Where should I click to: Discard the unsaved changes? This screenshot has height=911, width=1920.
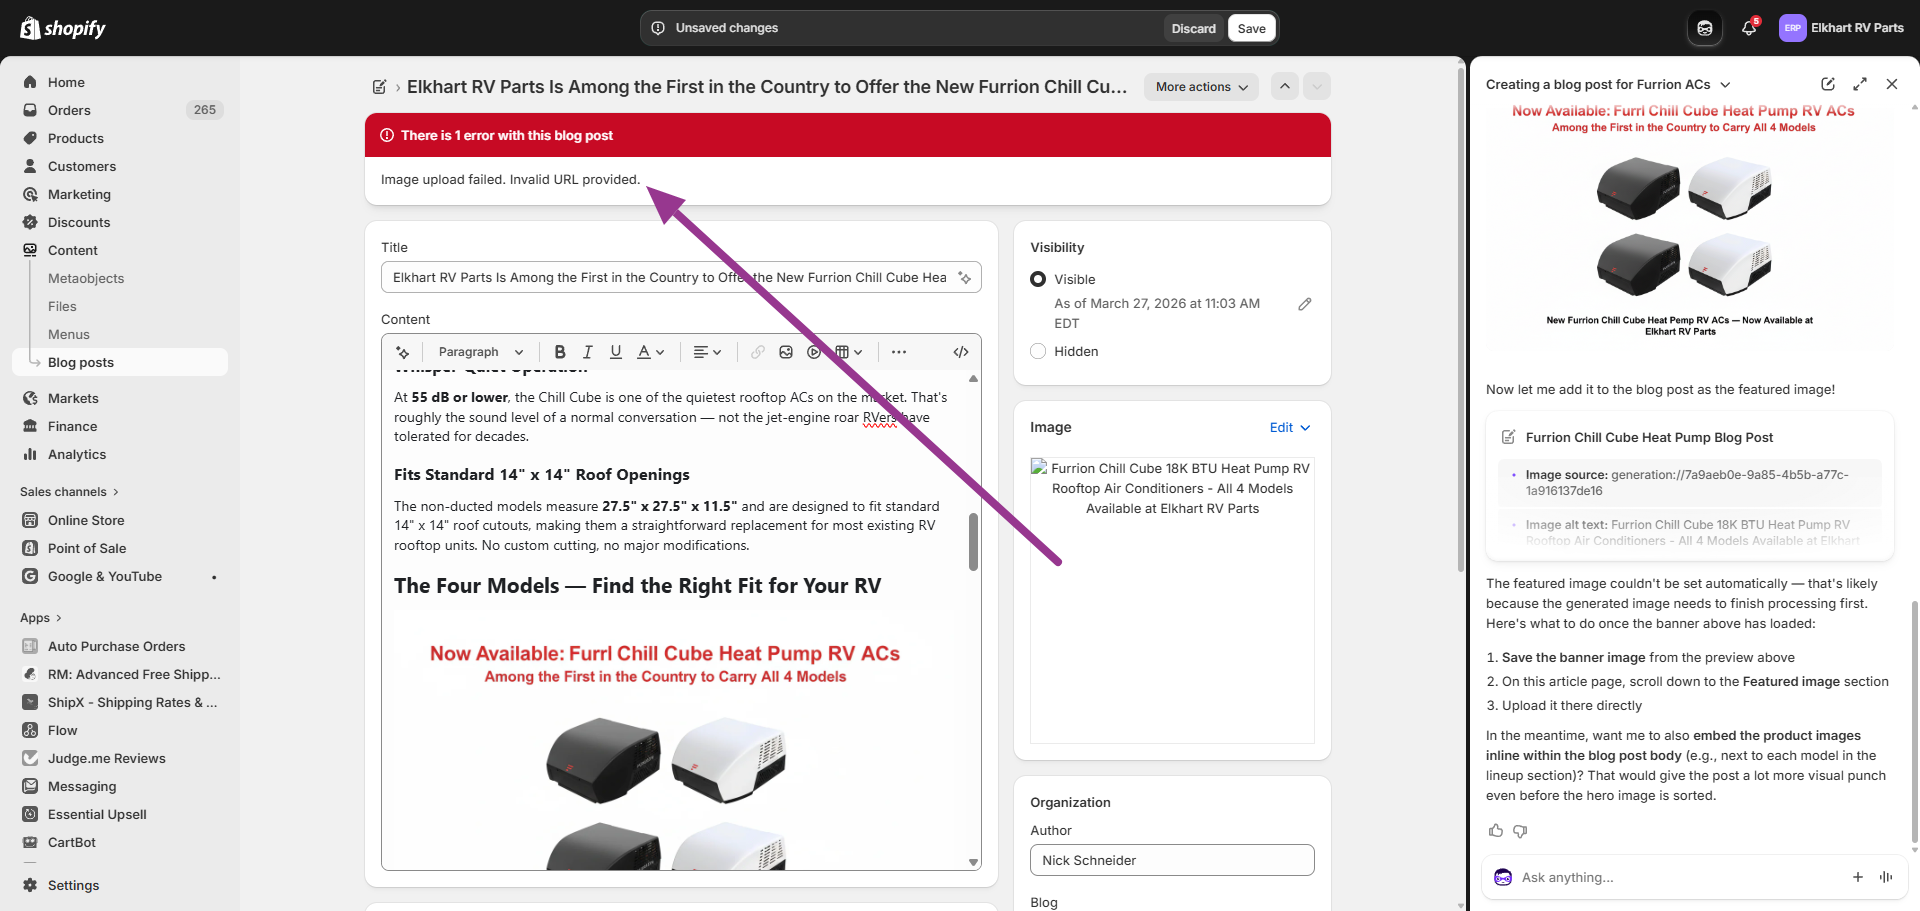tap(1193, 28)
